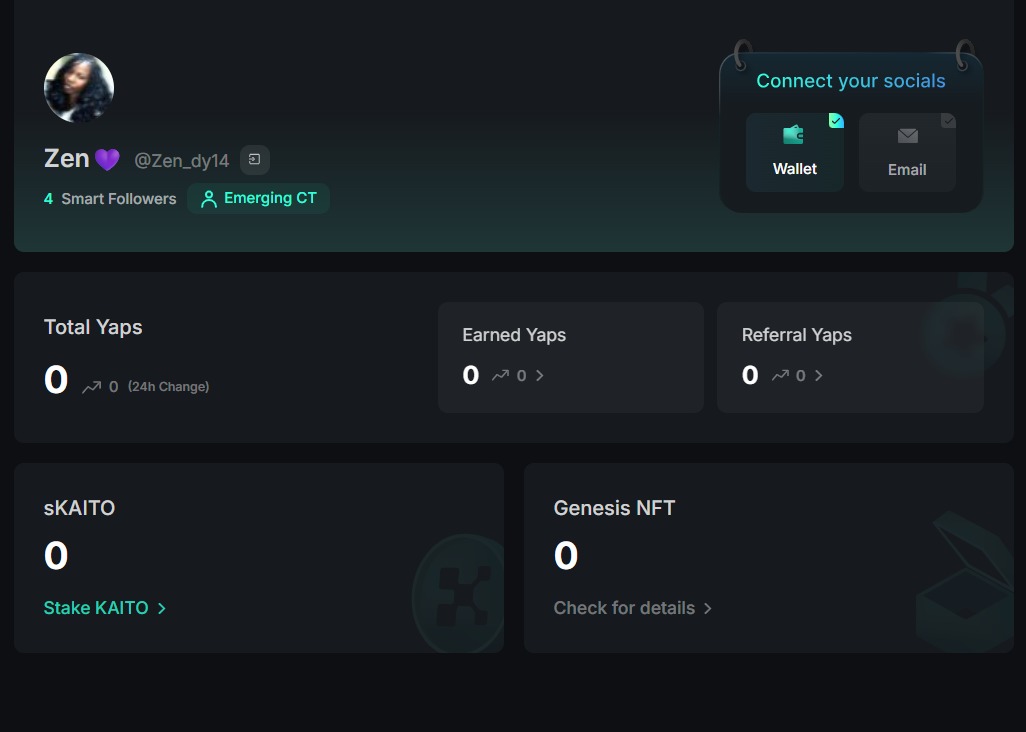Screen dimensions: 1026x732
Task: Click the sKAITO heading
Action: point(79,508)
